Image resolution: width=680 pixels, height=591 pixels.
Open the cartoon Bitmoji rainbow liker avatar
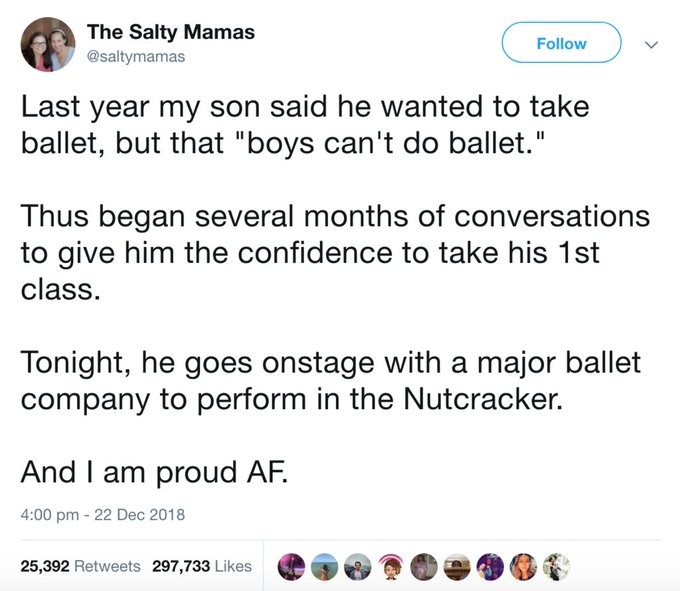coord(391,567)
